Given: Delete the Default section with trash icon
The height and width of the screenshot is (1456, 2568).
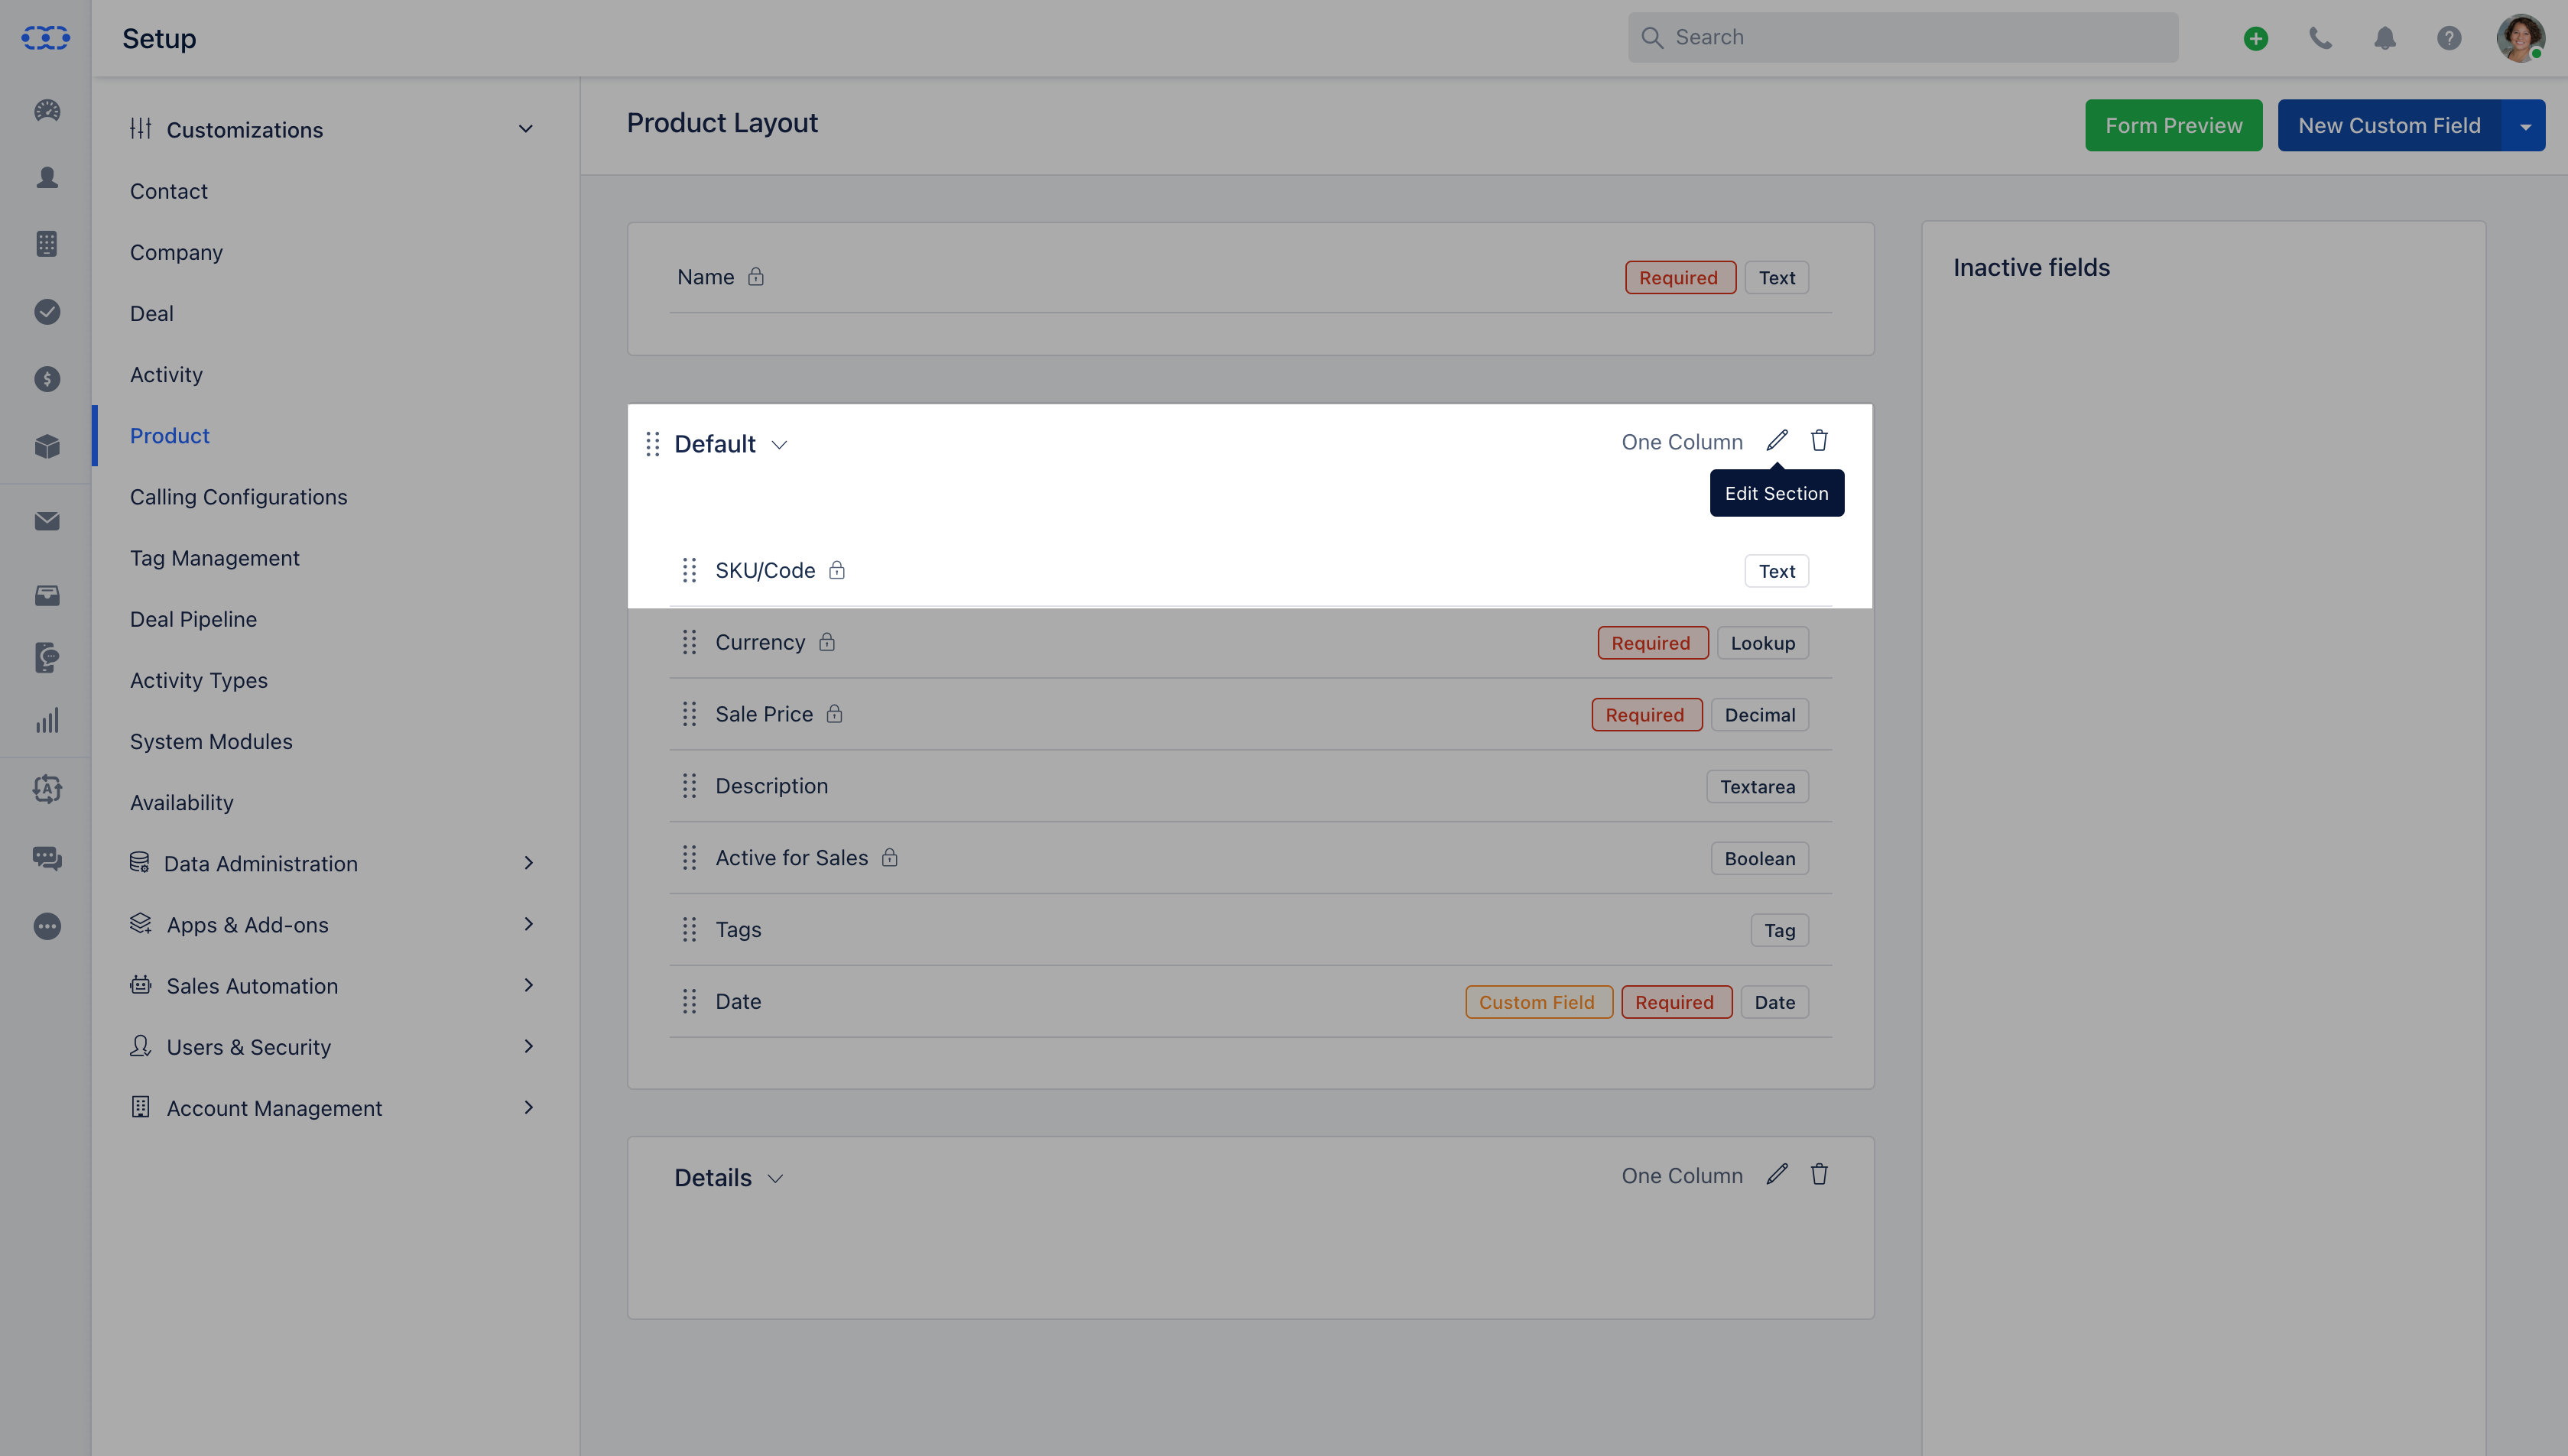Looking at the screenshot, I should click(x=1819, y=441).
